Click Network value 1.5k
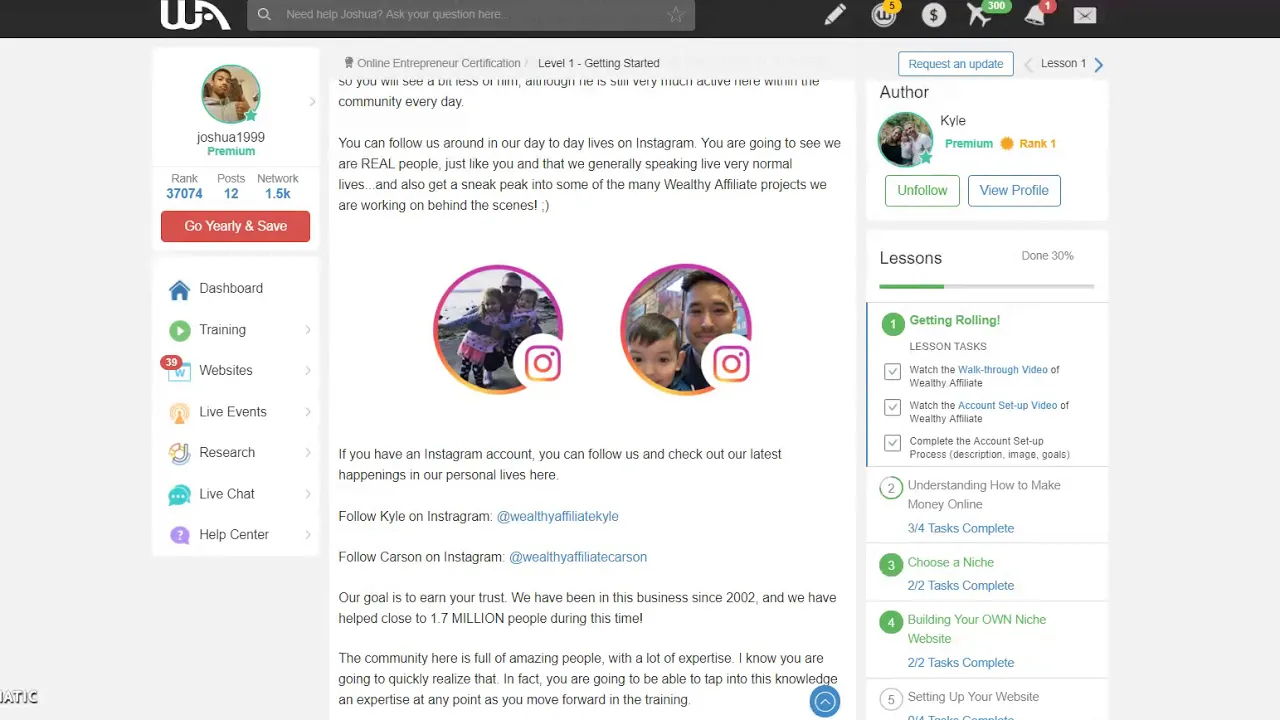The height and width of the screenshot is (720, 1280). point(278,194)
